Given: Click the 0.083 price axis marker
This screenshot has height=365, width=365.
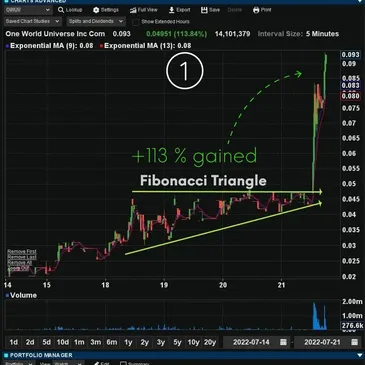Looking at the screenshot, I should tap(351, 86).
